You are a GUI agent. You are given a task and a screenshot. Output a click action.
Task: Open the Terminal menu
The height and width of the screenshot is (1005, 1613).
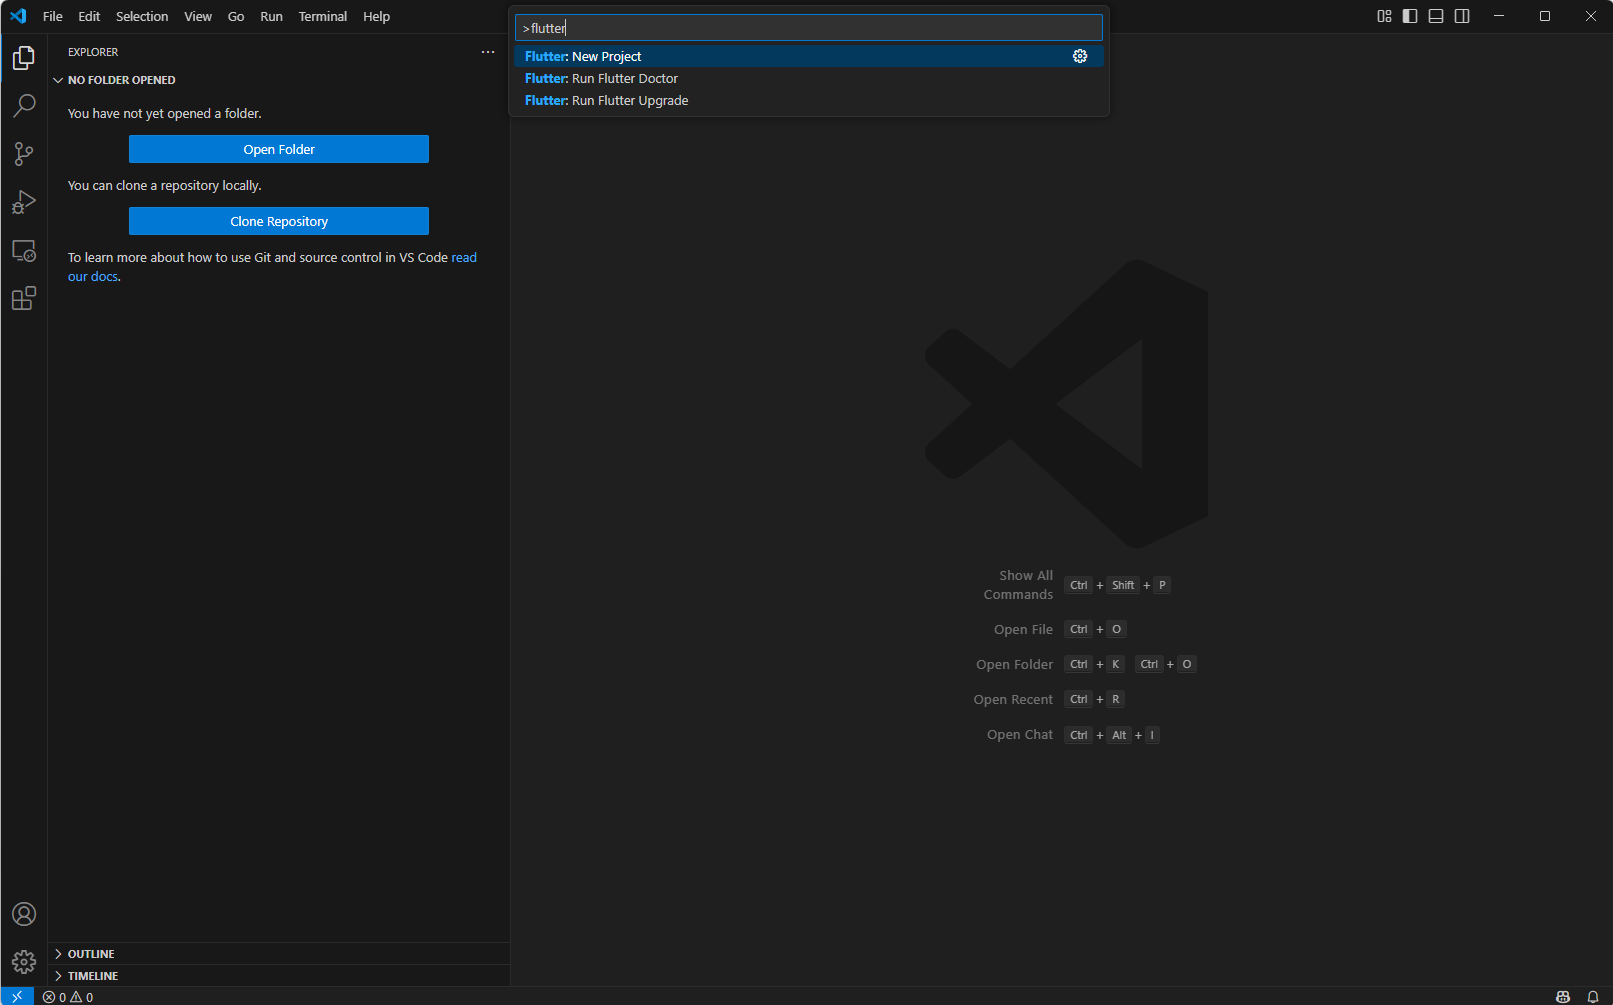pos(323,16)
